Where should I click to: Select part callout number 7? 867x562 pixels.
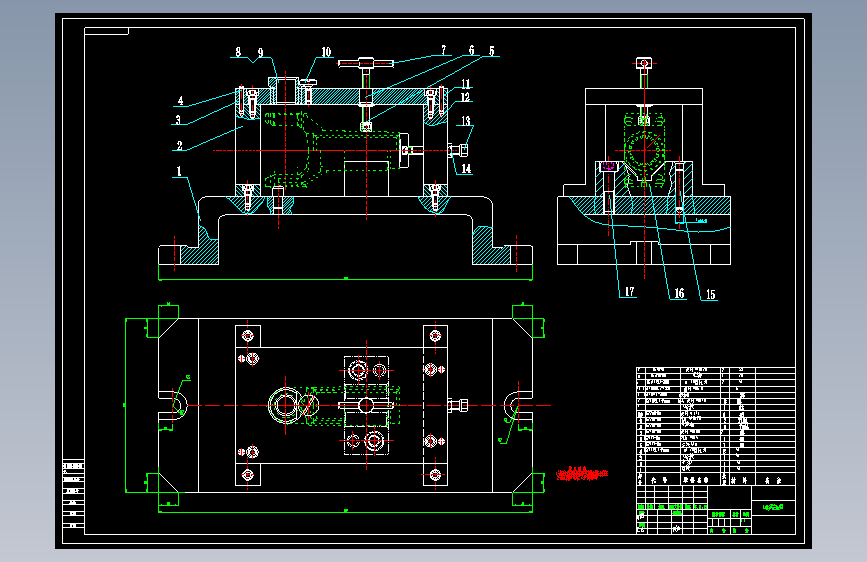[443, 50]
